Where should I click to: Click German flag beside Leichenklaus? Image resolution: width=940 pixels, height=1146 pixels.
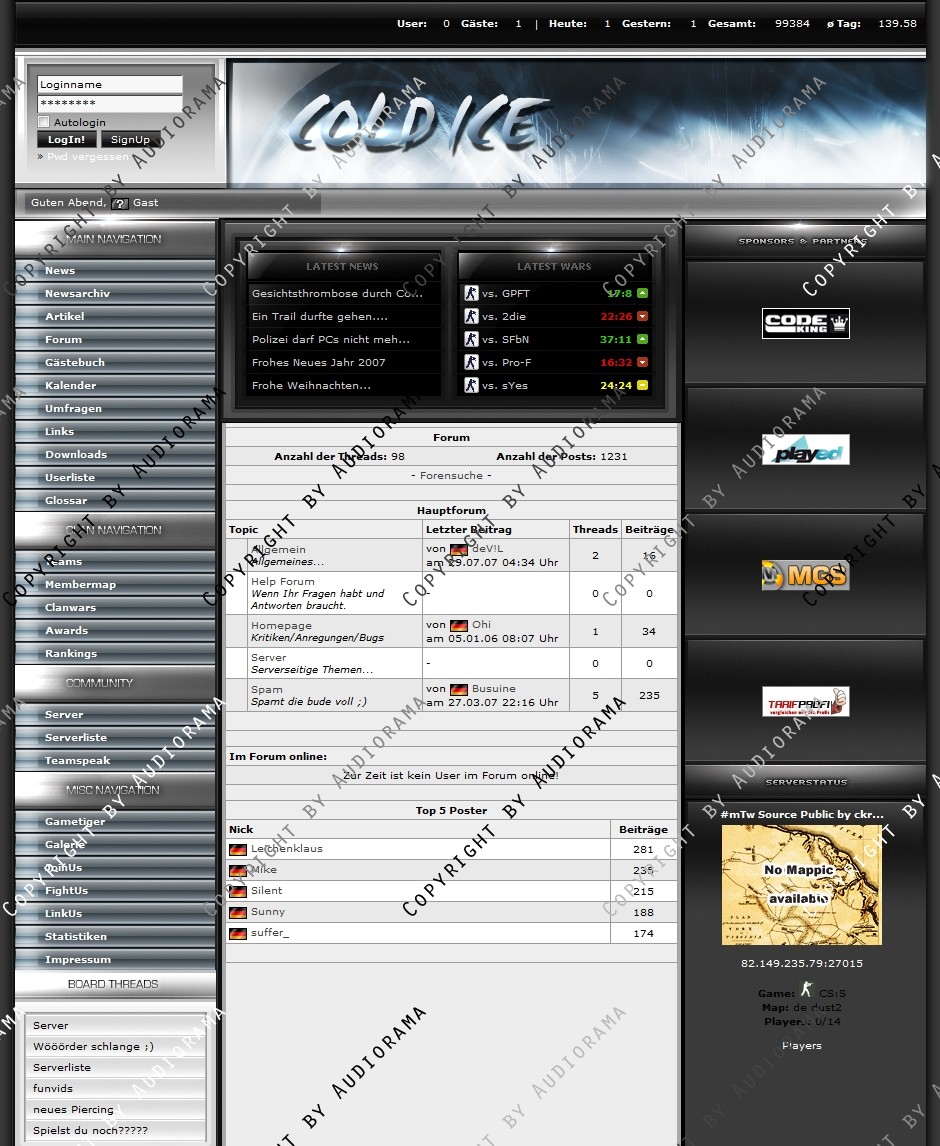(x=238, y=849)
